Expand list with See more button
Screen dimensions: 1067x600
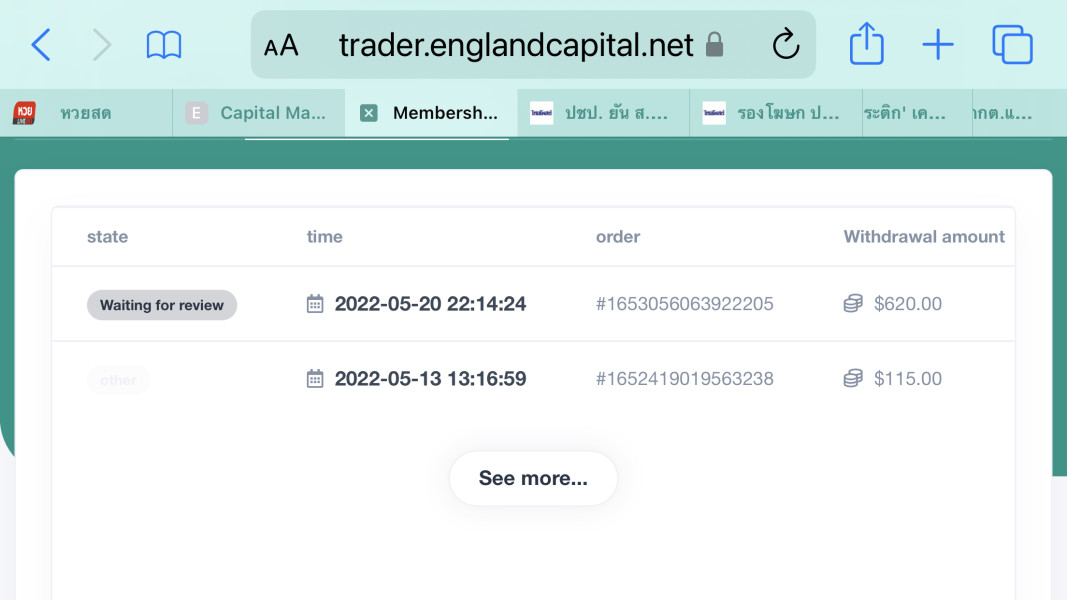pos(533,478)
